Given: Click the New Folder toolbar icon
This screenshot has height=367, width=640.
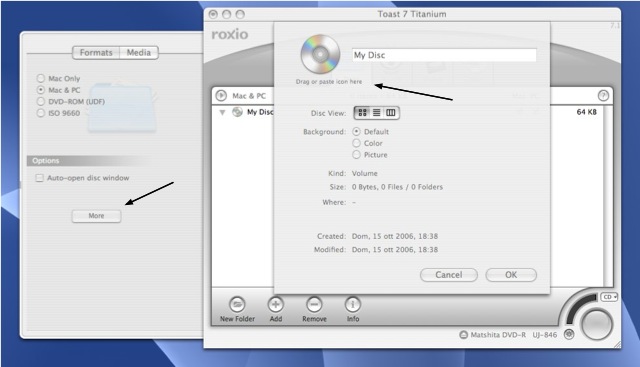Looking at the screenshot, I should [x=237, y=305].
